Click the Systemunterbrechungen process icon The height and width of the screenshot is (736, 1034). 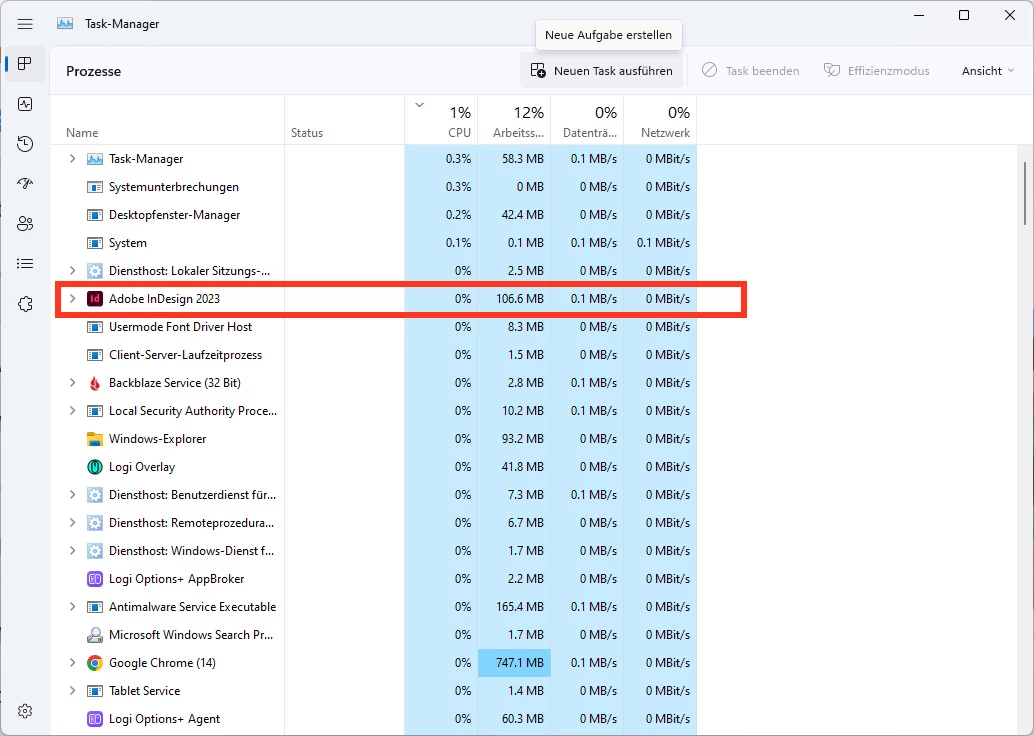click(x=95, y=187)
